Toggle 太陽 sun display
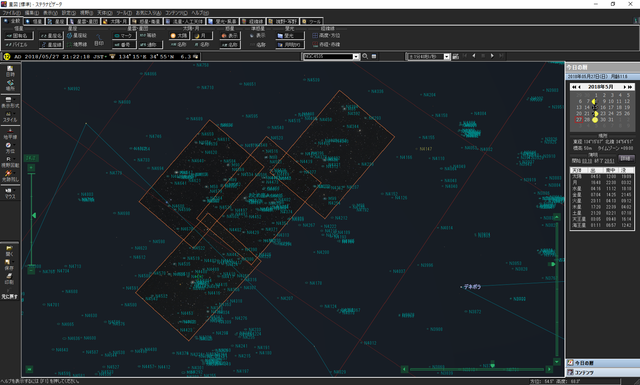 click(179, 36)
